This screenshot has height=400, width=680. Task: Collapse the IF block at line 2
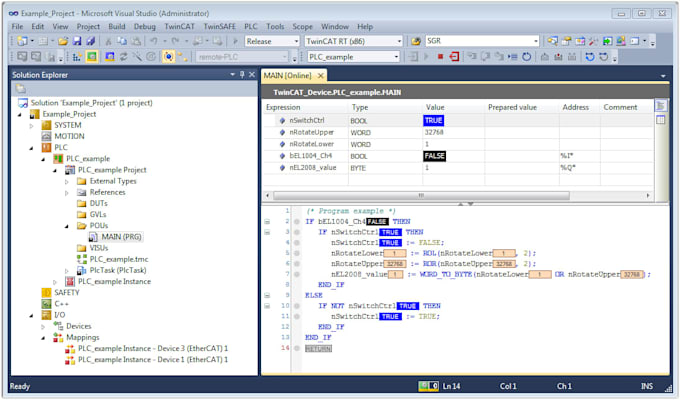tap(267, 222)
